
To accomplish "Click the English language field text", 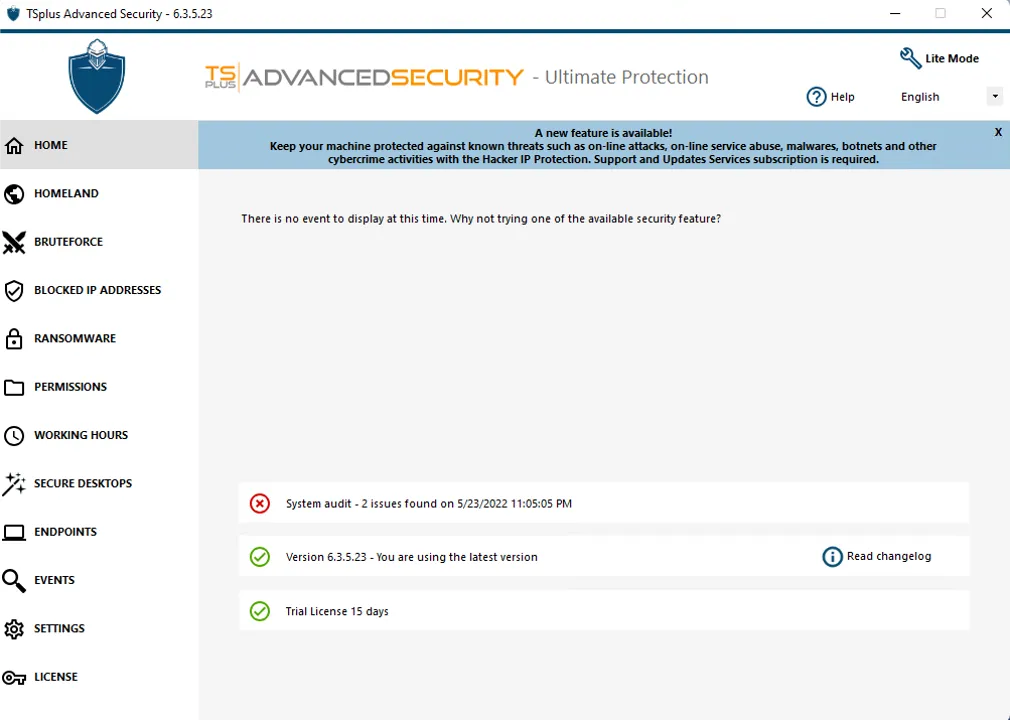I will [920, 97].
